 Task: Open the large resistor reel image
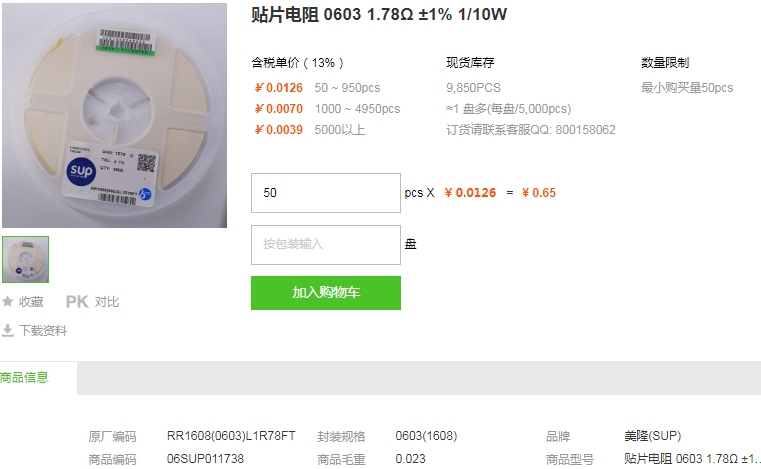point(115,116)
